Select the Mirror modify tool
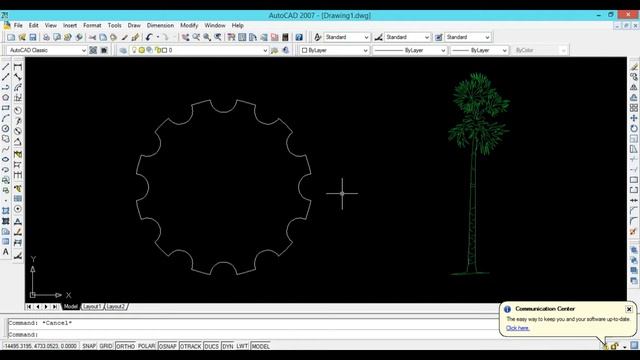Screen dimensions: 640x360 634,87
